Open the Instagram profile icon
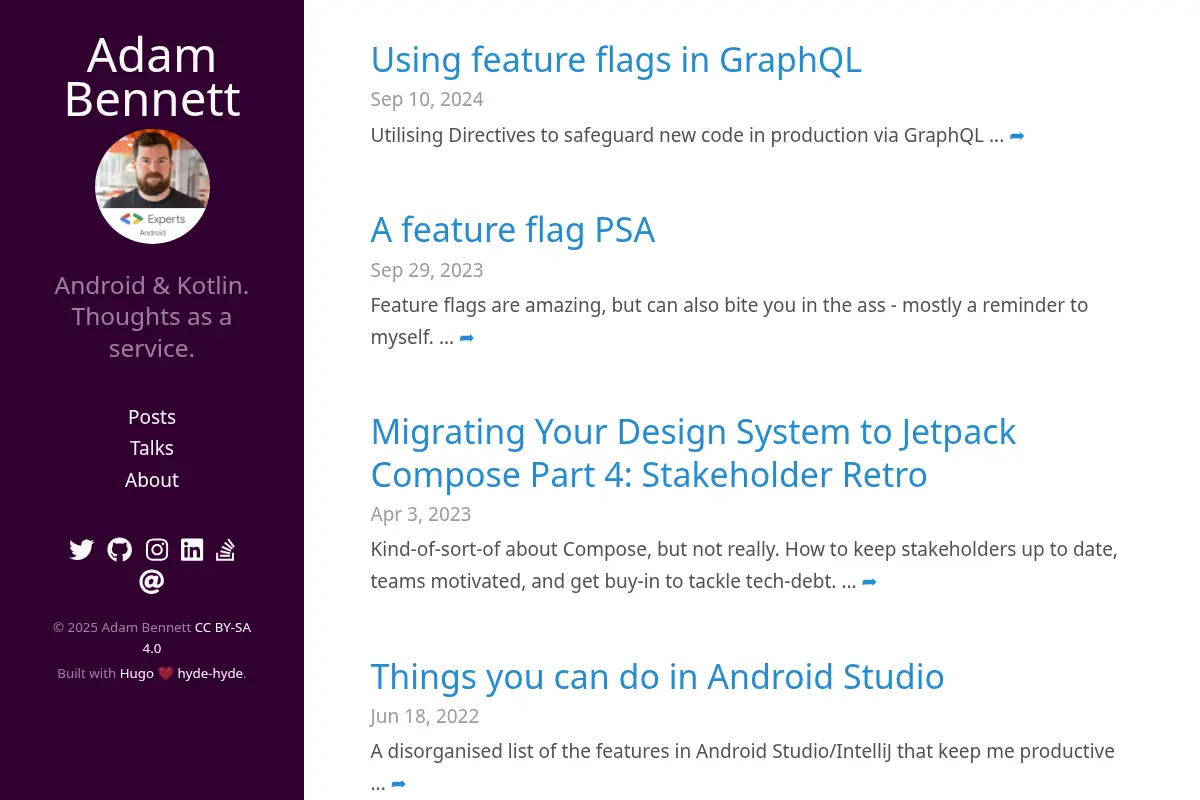Screen dimensions: 1200x800 click(157, 549)
